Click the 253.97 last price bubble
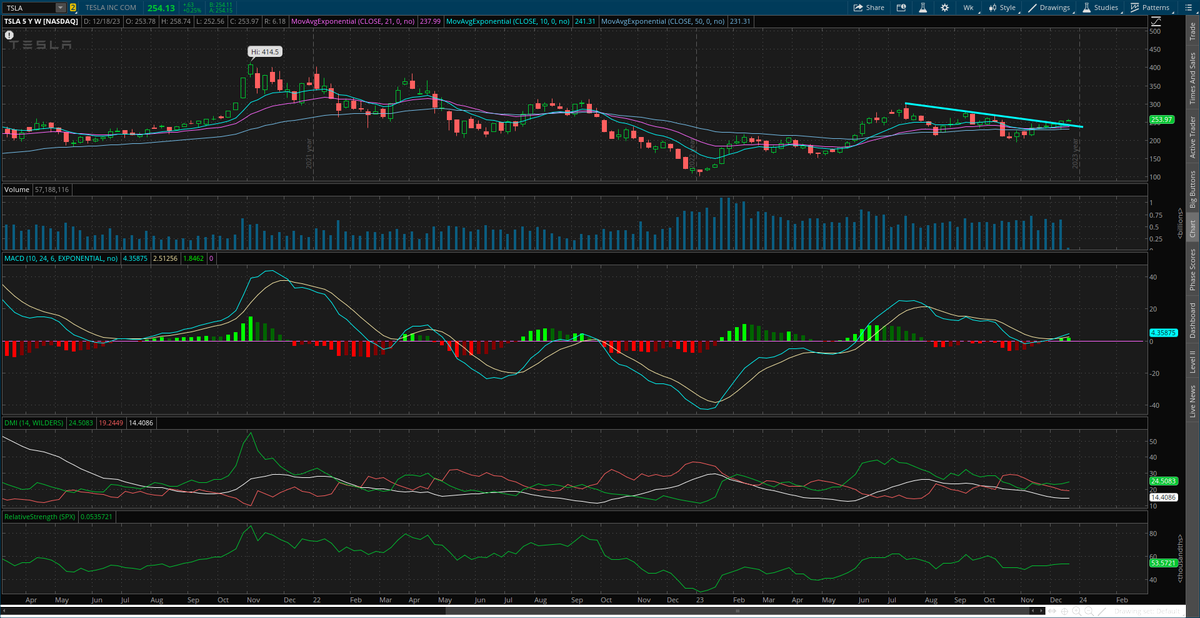This screenshot has width=1200, height=618. pyautogui.click(x=1163, y=120)
